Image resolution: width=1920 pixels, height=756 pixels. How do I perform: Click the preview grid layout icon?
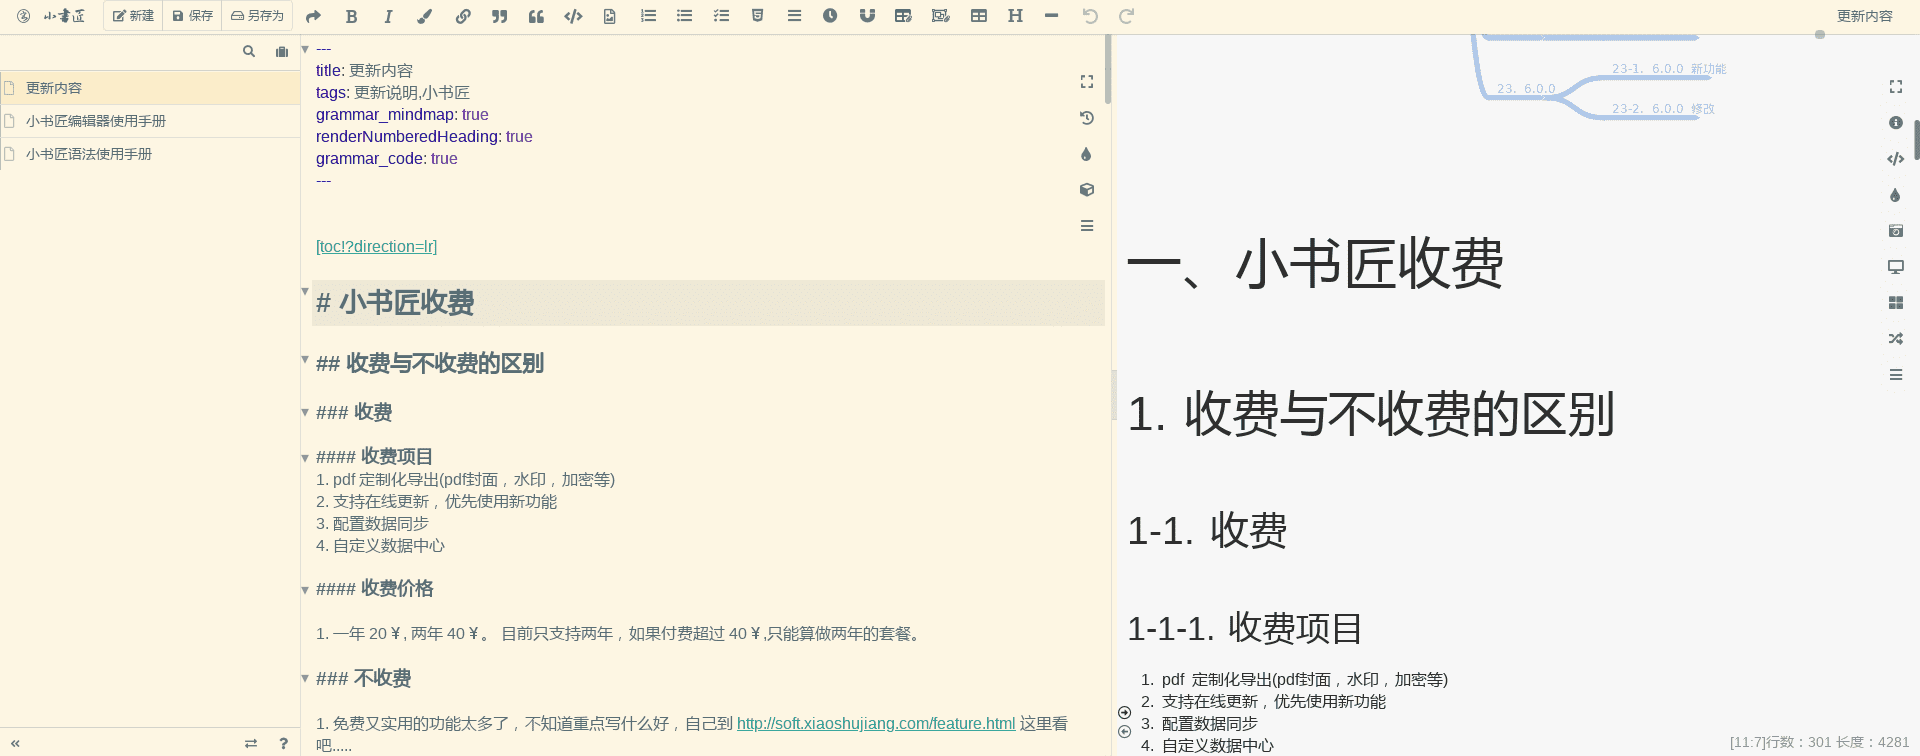tap(1896, 303)
